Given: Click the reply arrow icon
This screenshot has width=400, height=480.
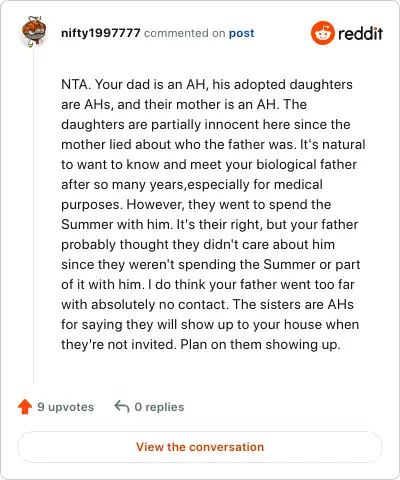Looking at the screenshot, I should click(x=122, y=406).
